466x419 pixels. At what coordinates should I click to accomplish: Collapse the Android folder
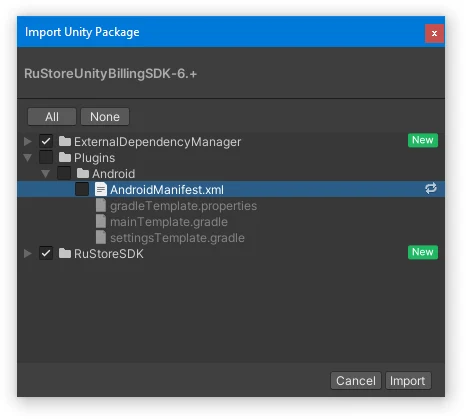coord(46,173)
